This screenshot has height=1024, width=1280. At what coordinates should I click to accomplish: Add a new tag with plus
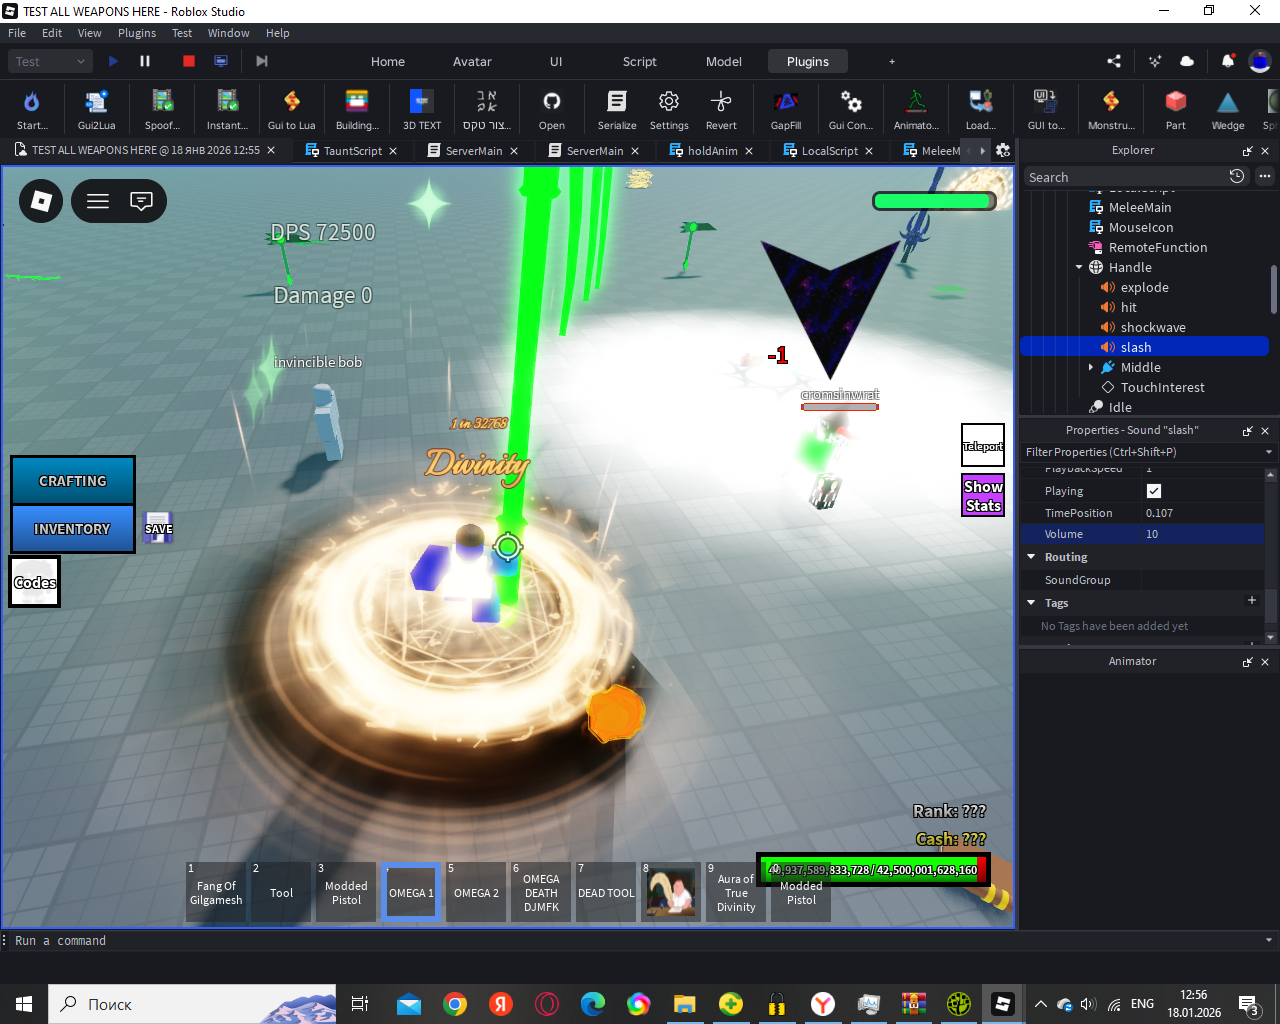point(1251,600)
